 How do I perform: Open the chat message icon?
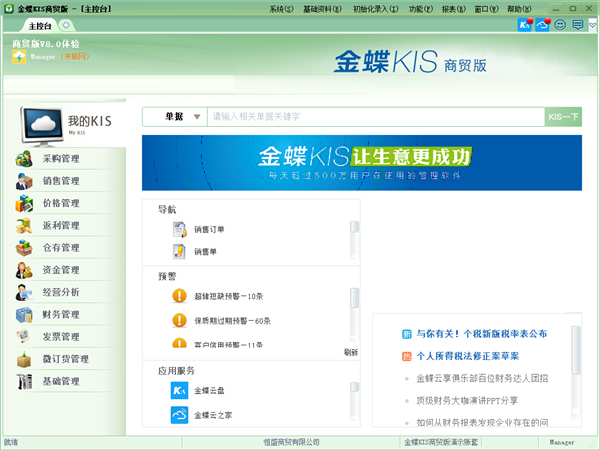[578, 25]
